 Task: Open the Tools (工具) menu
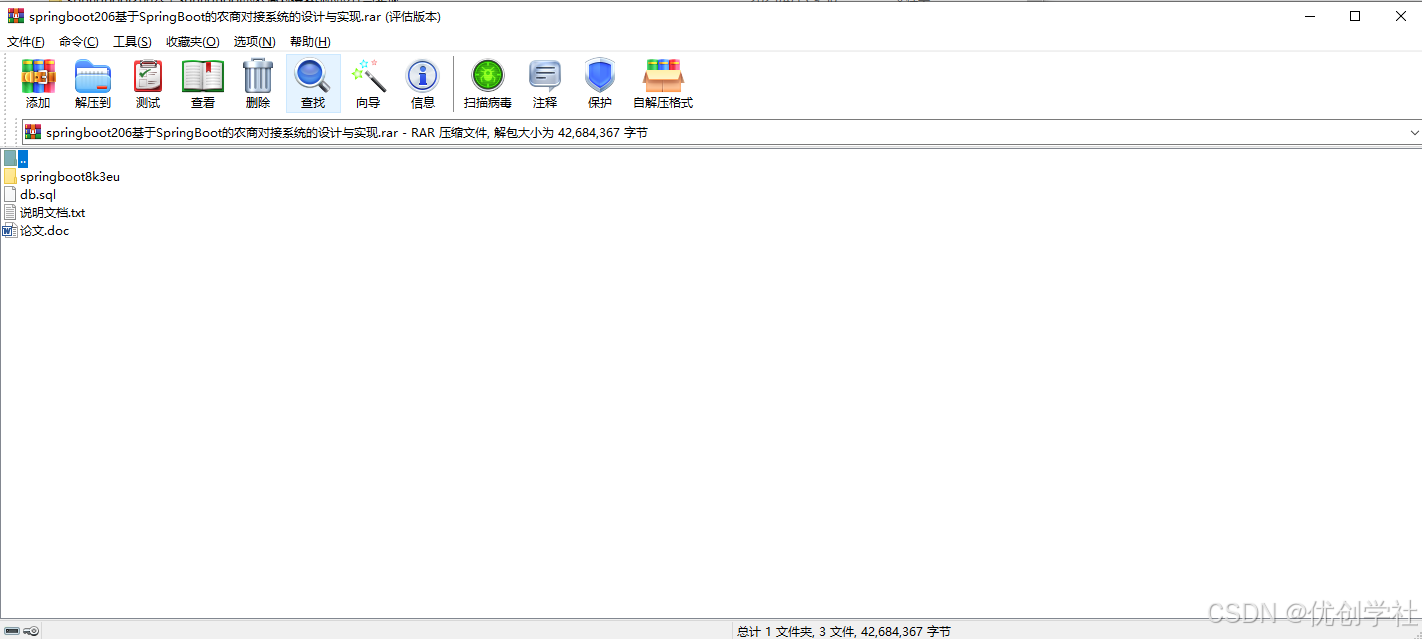[132, 42]
